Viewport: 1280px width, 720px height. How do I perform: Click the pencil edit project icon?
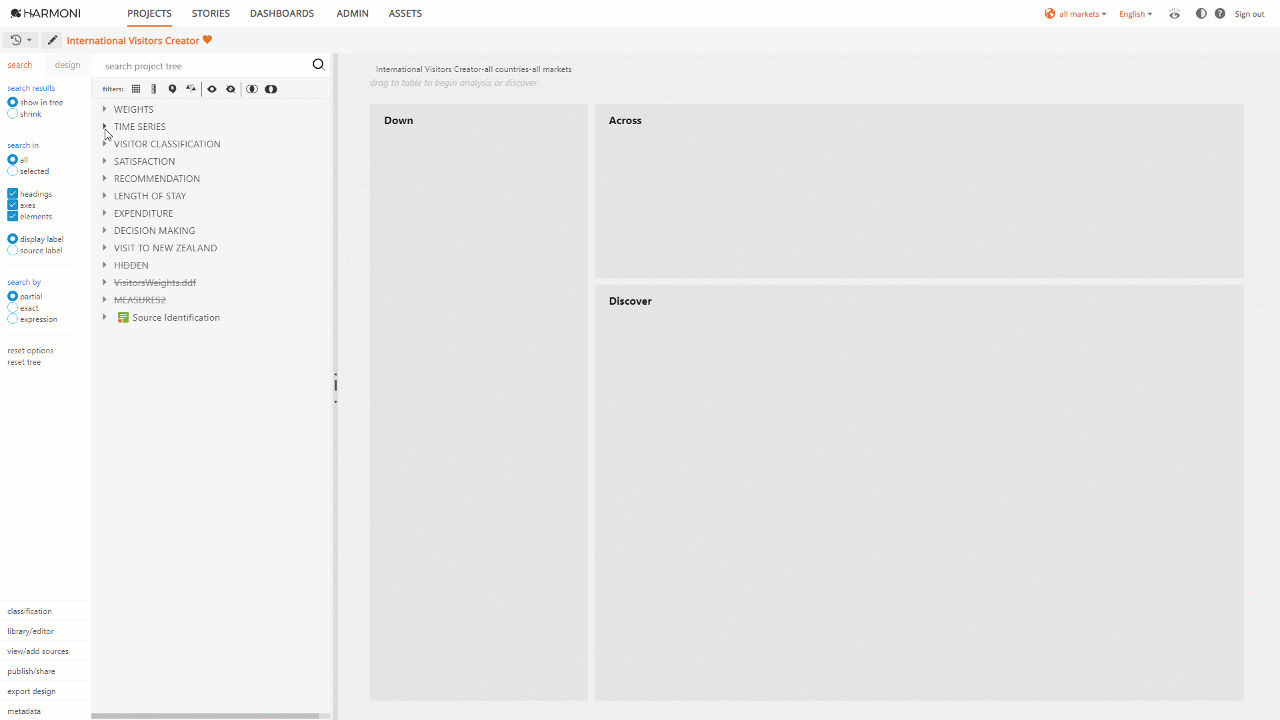52,41
